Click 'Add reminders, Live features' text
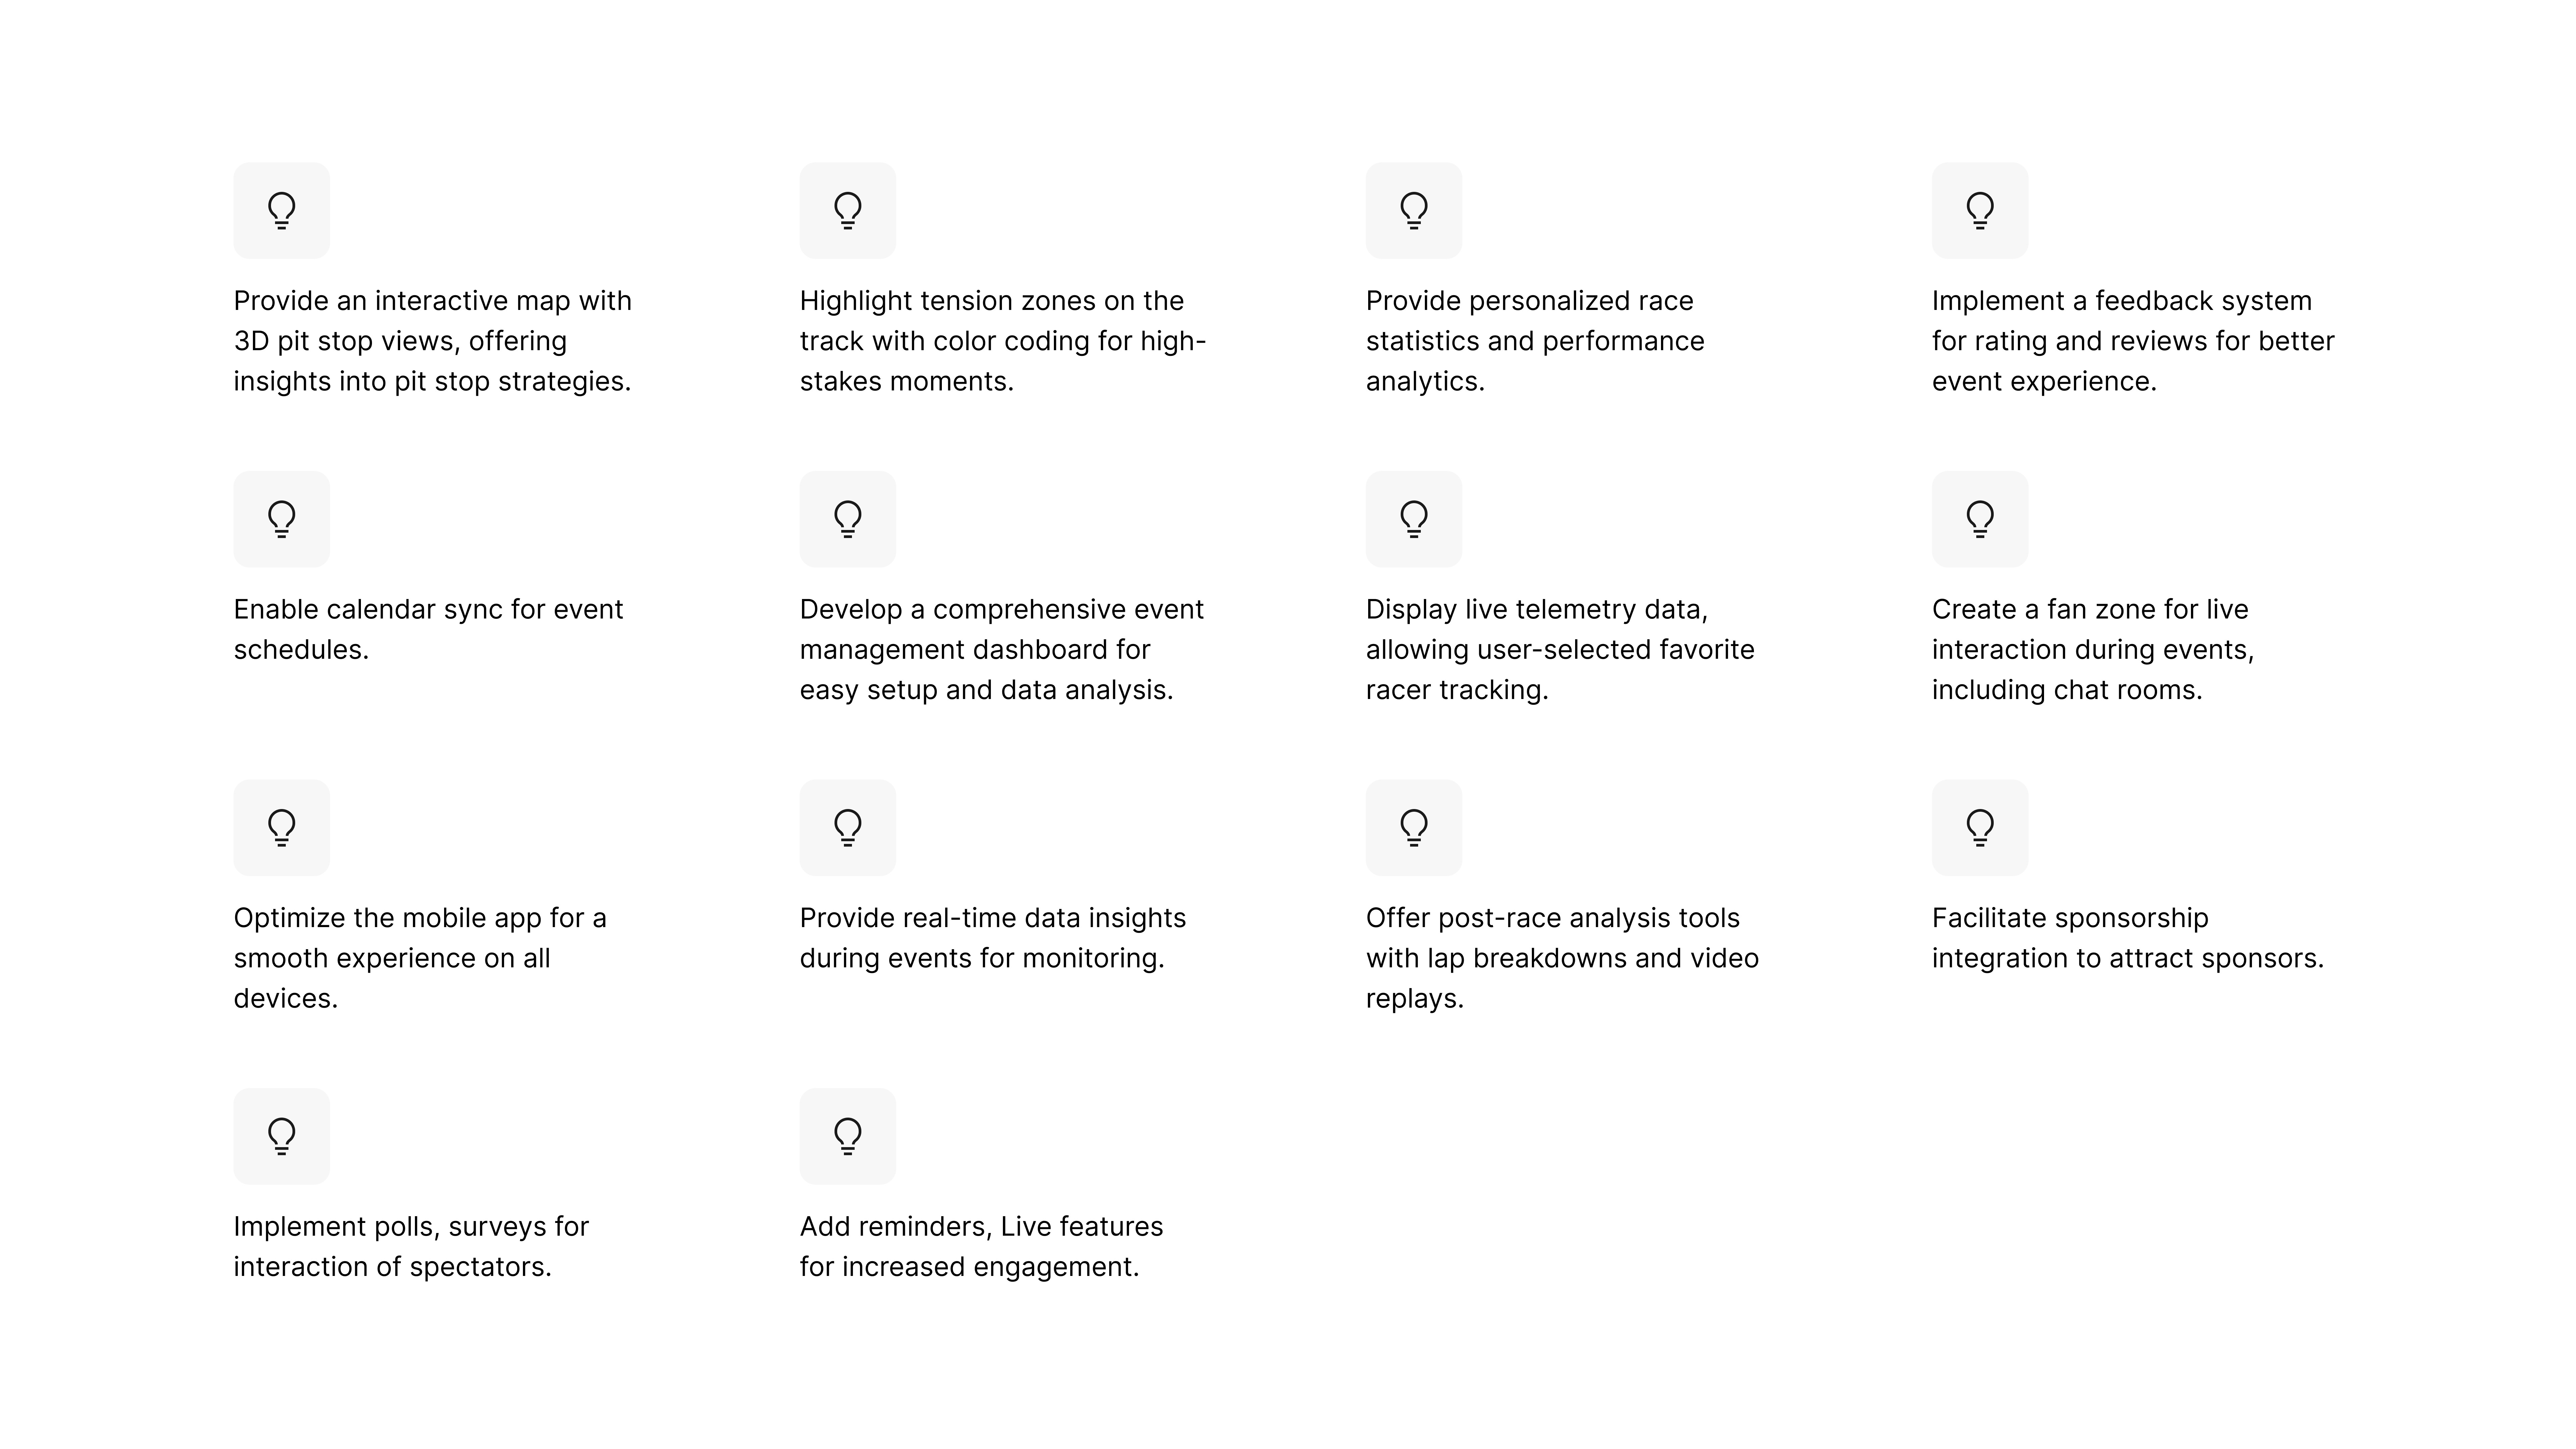This screenshot has height=1449, width=2576. [981, 1246]
